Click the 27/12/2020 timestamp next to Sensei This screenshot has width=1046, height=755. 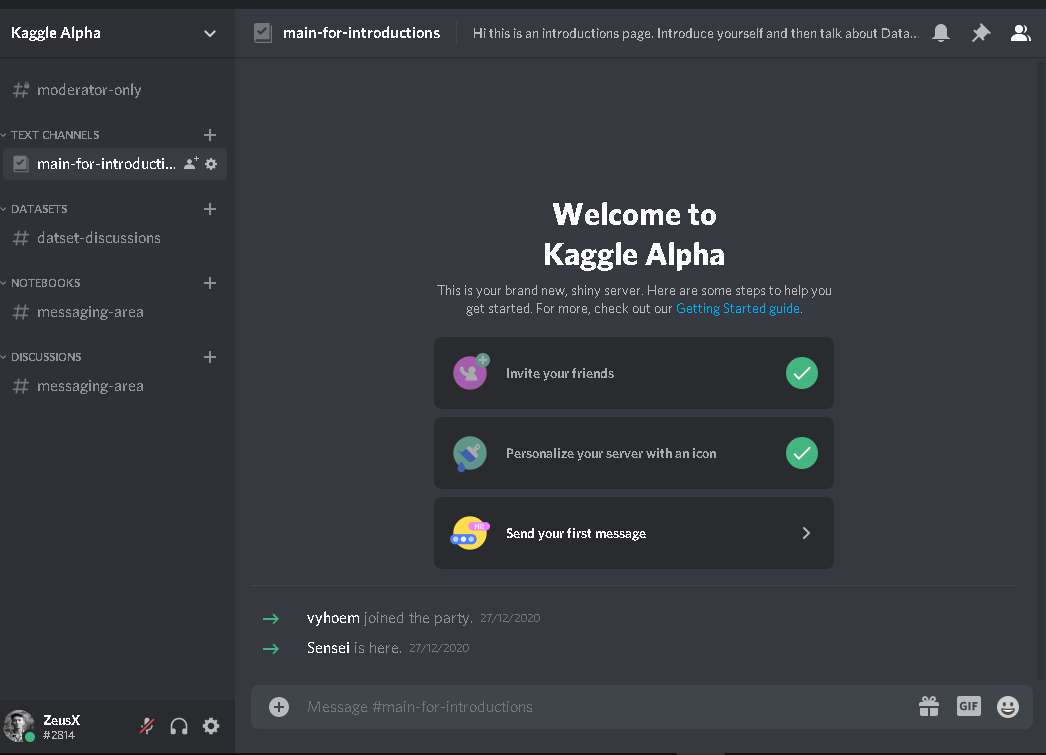[x=439, y=648]
